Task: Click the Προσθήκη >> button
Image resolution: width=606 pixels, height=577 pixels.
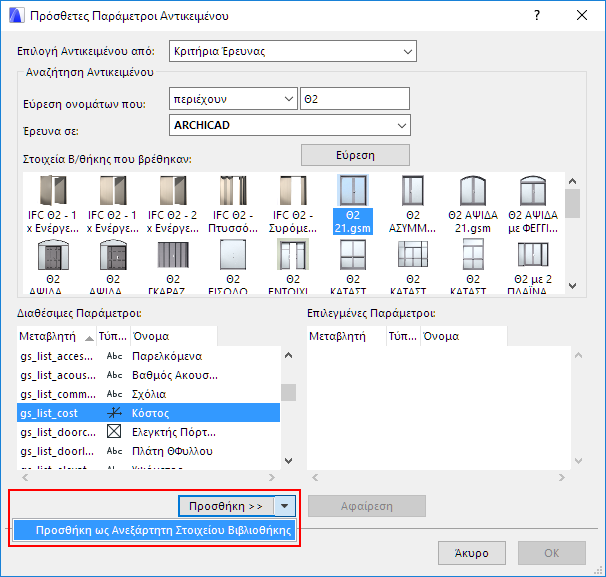Action: (226, 506)
